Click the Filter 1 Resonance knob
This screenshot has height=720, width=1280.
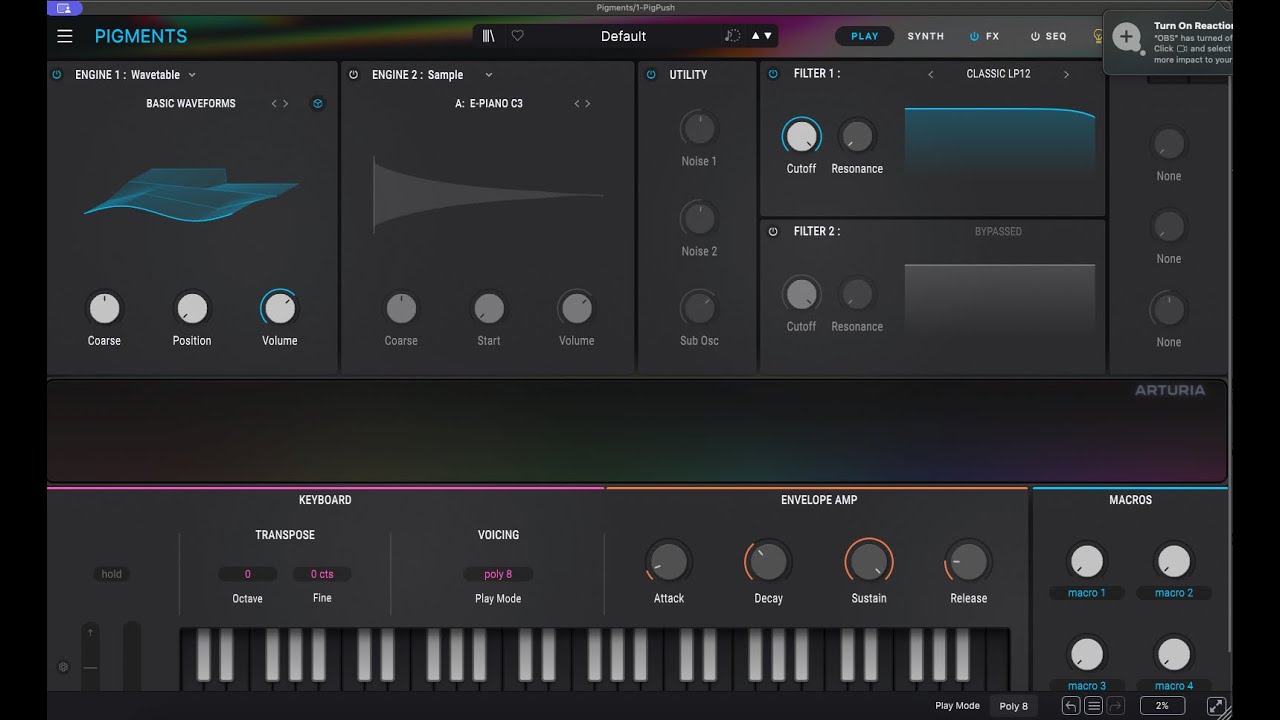[x=856, y=136]
